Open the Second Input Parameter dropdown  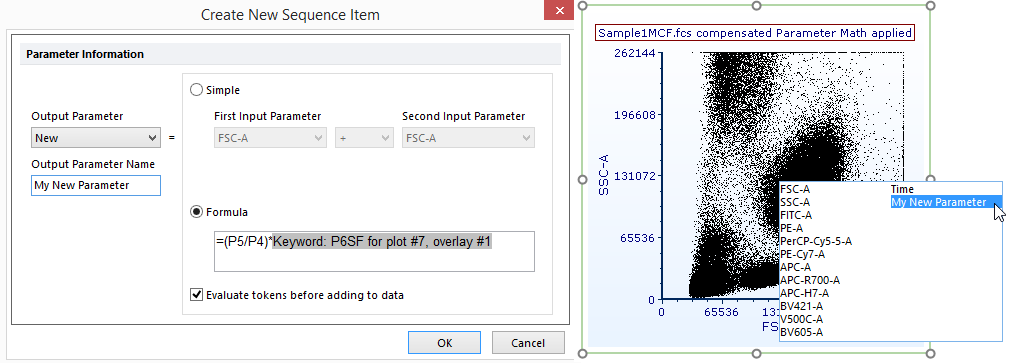(468, 138)
